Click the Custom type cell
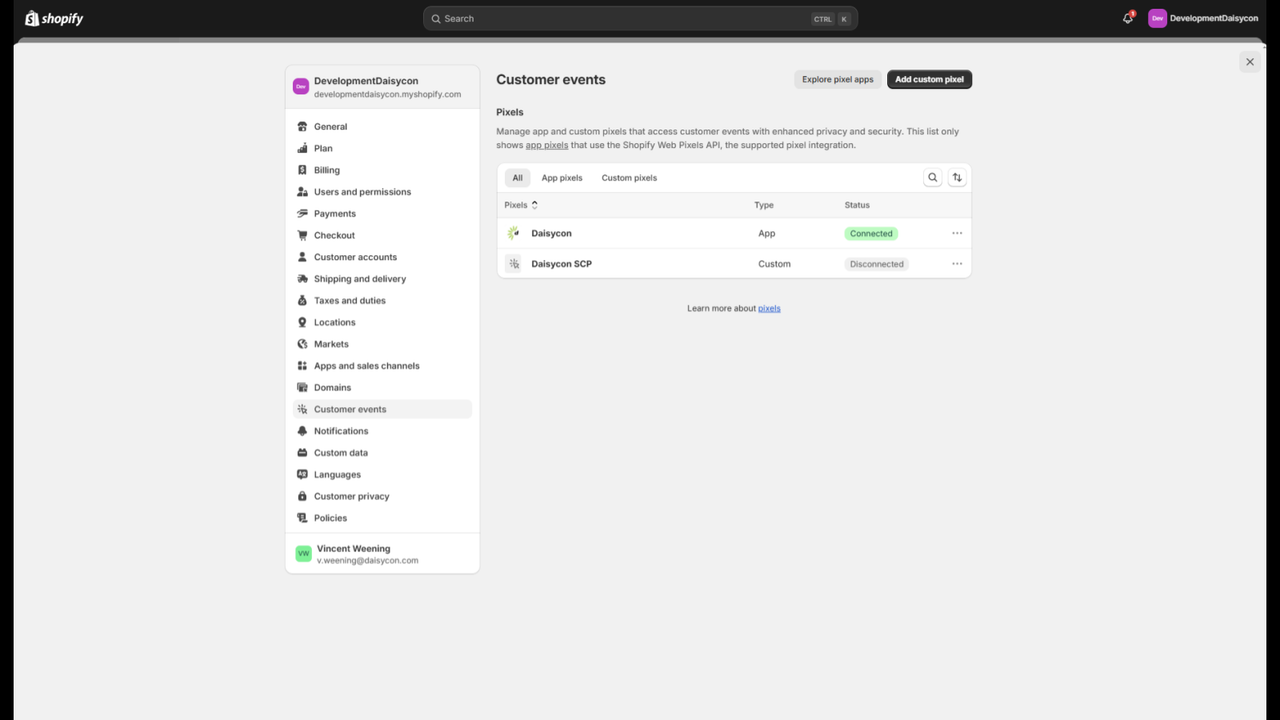 pos(774,264)
